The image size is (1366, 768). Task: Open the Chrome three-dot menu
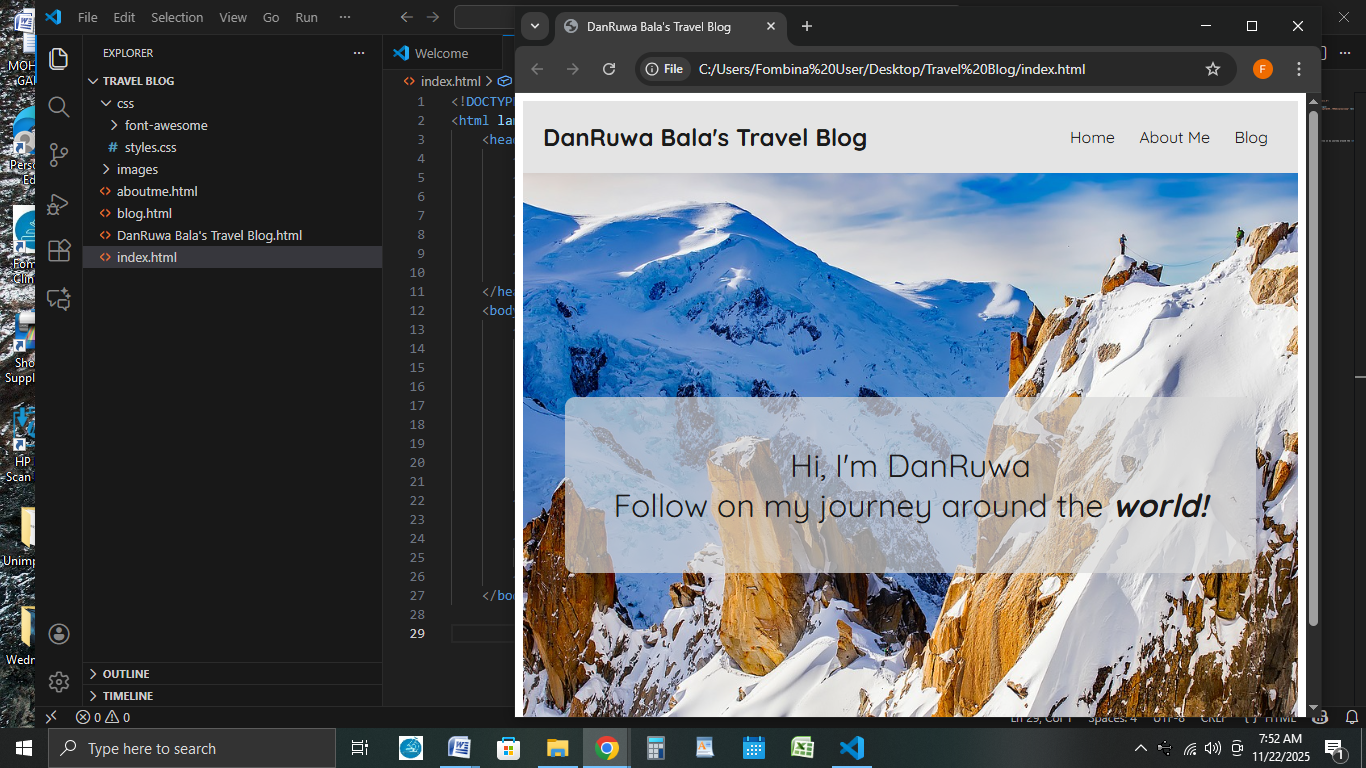[1299, 69]
